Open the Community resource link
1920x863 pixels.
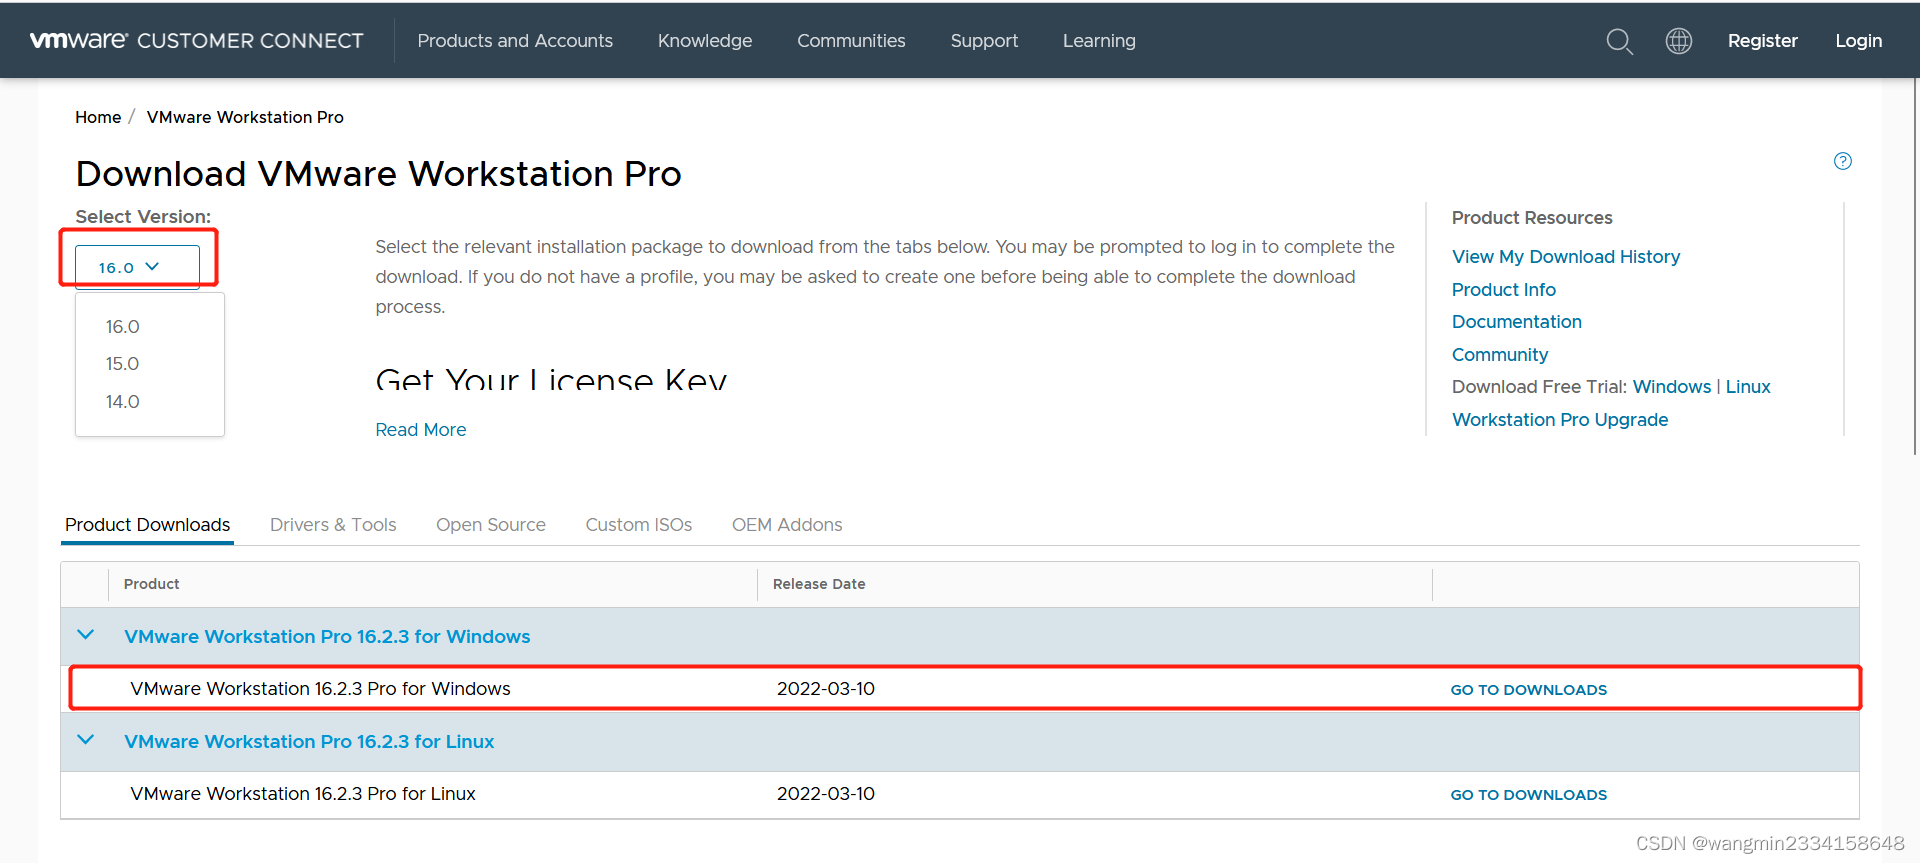1500,355
